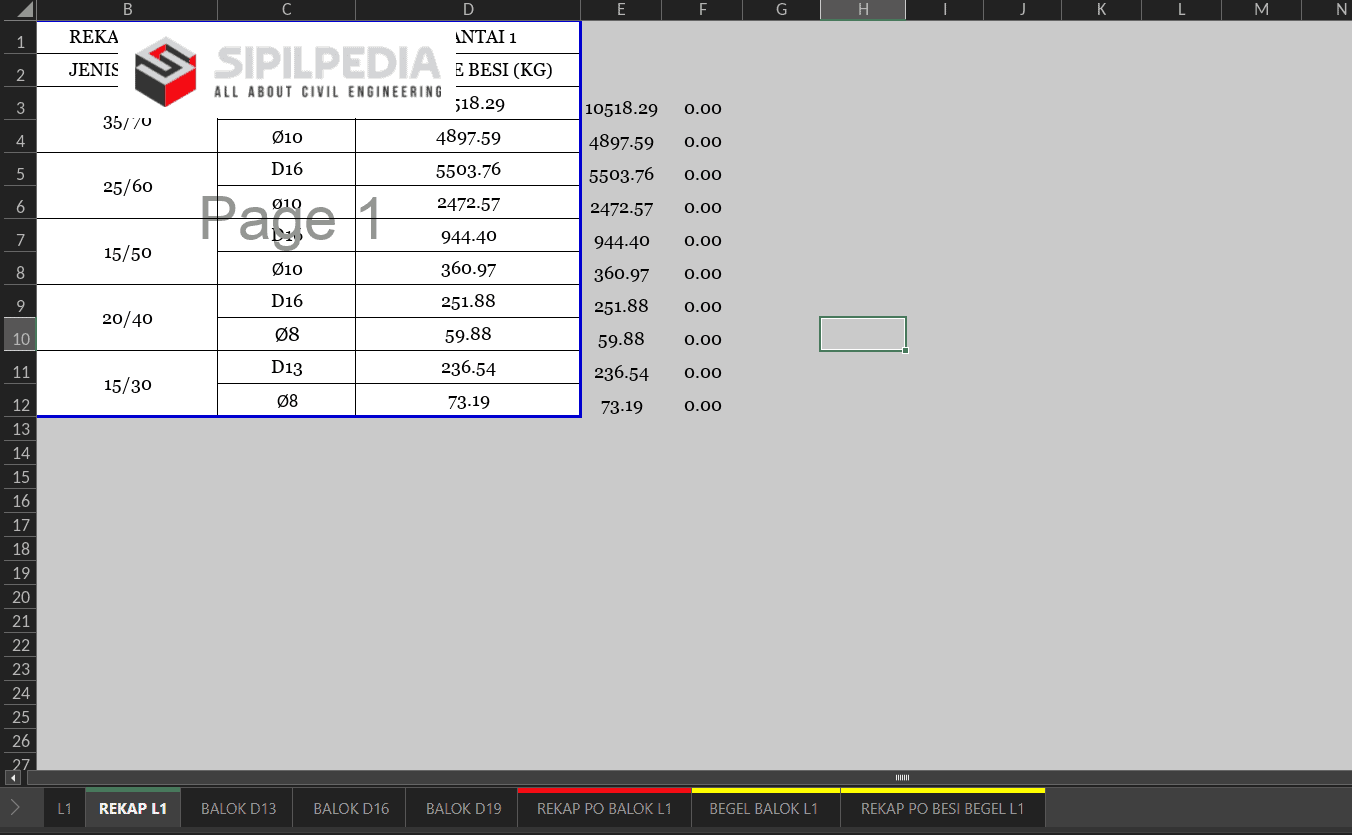Click the sheet tab navigation arrow
This screenshot has width=1352, height=835.
tap(15, 808)
